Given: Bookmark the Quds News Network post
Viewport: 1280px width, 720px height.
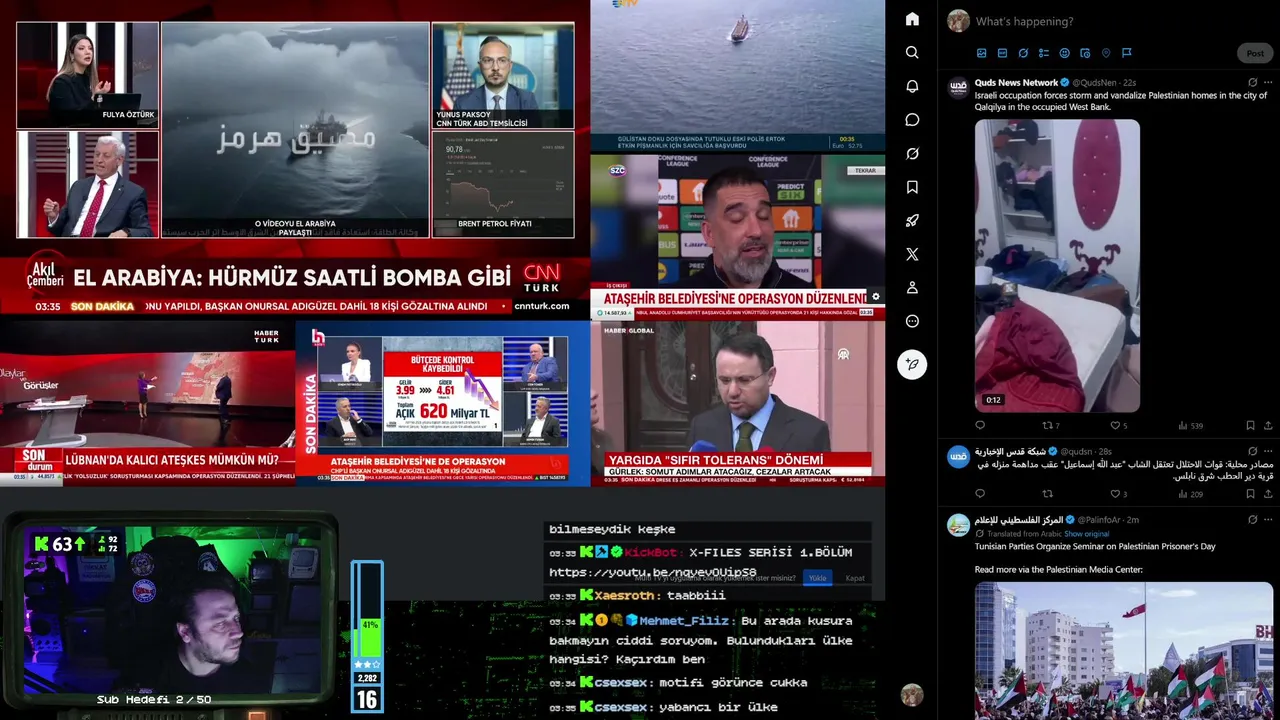Looking at the screenshot, I should [1250, 425].
